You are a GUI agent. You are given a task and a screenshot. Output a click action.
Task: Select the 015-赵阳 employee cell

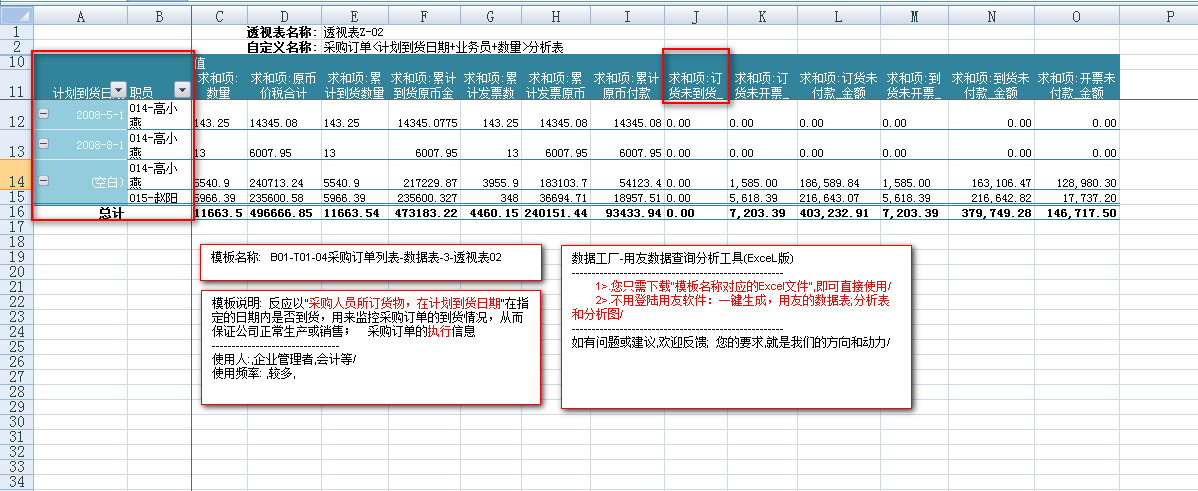pos(158,199)
